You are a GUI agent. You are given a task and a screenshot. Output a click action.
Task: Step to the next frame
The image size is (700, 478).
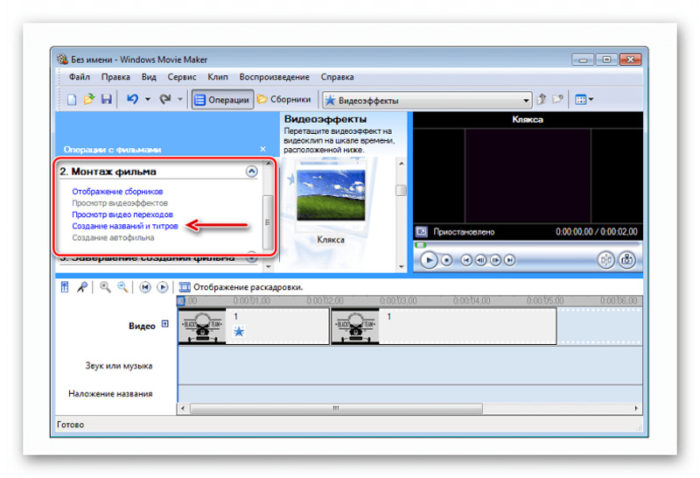pos(495,260)
